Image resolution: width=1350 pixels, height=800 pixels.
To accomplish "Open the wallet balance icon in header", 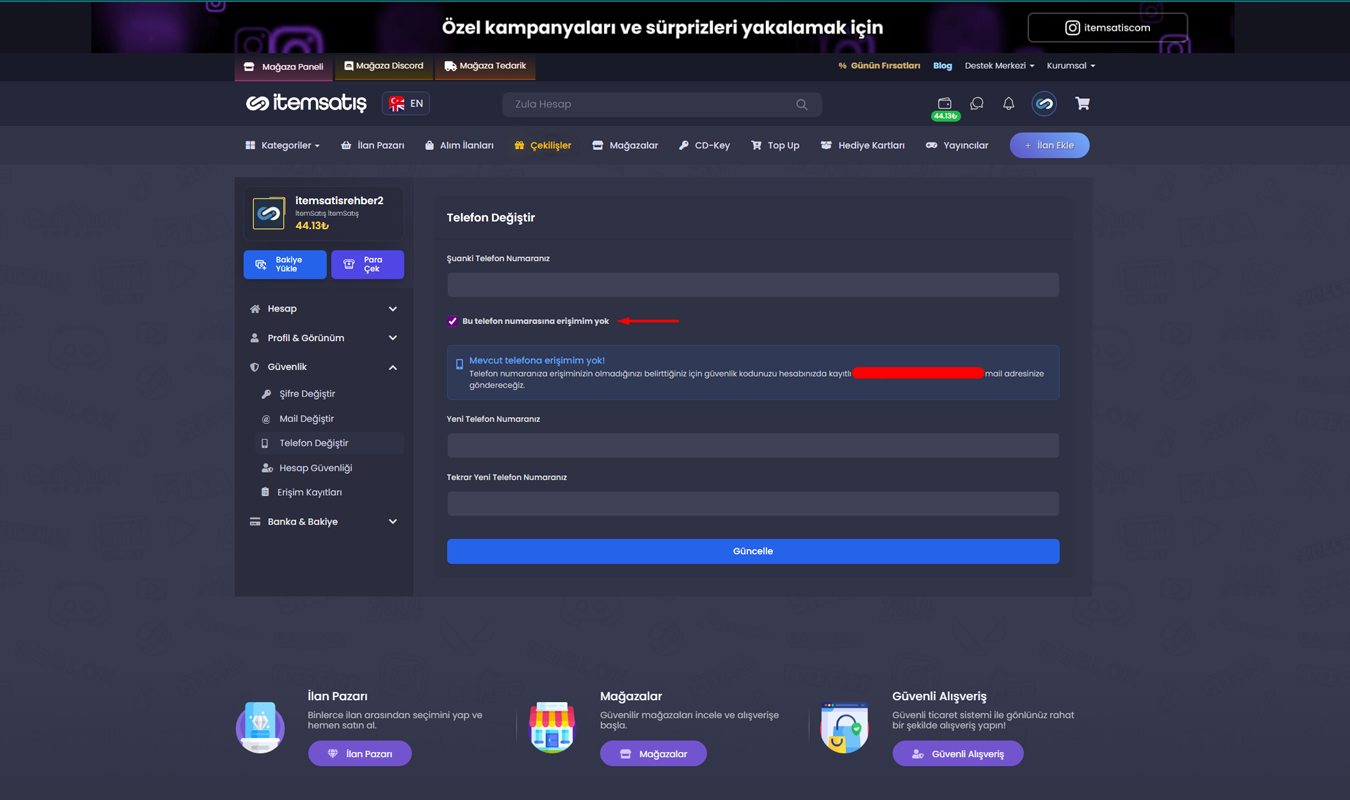I will click(x=944, y=103).
